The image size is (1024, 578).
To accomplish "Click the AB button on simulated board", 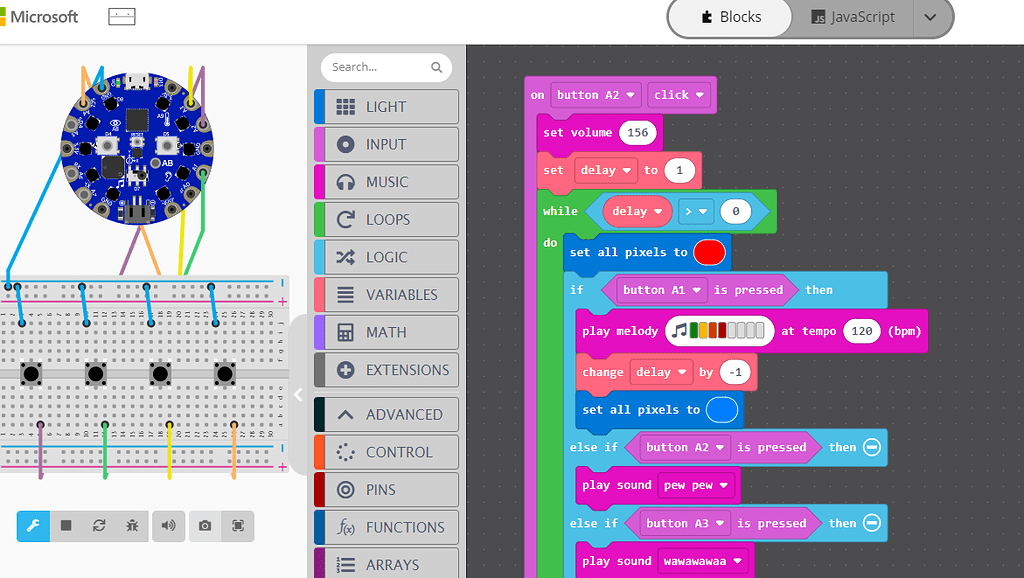I will coord(155,163).
